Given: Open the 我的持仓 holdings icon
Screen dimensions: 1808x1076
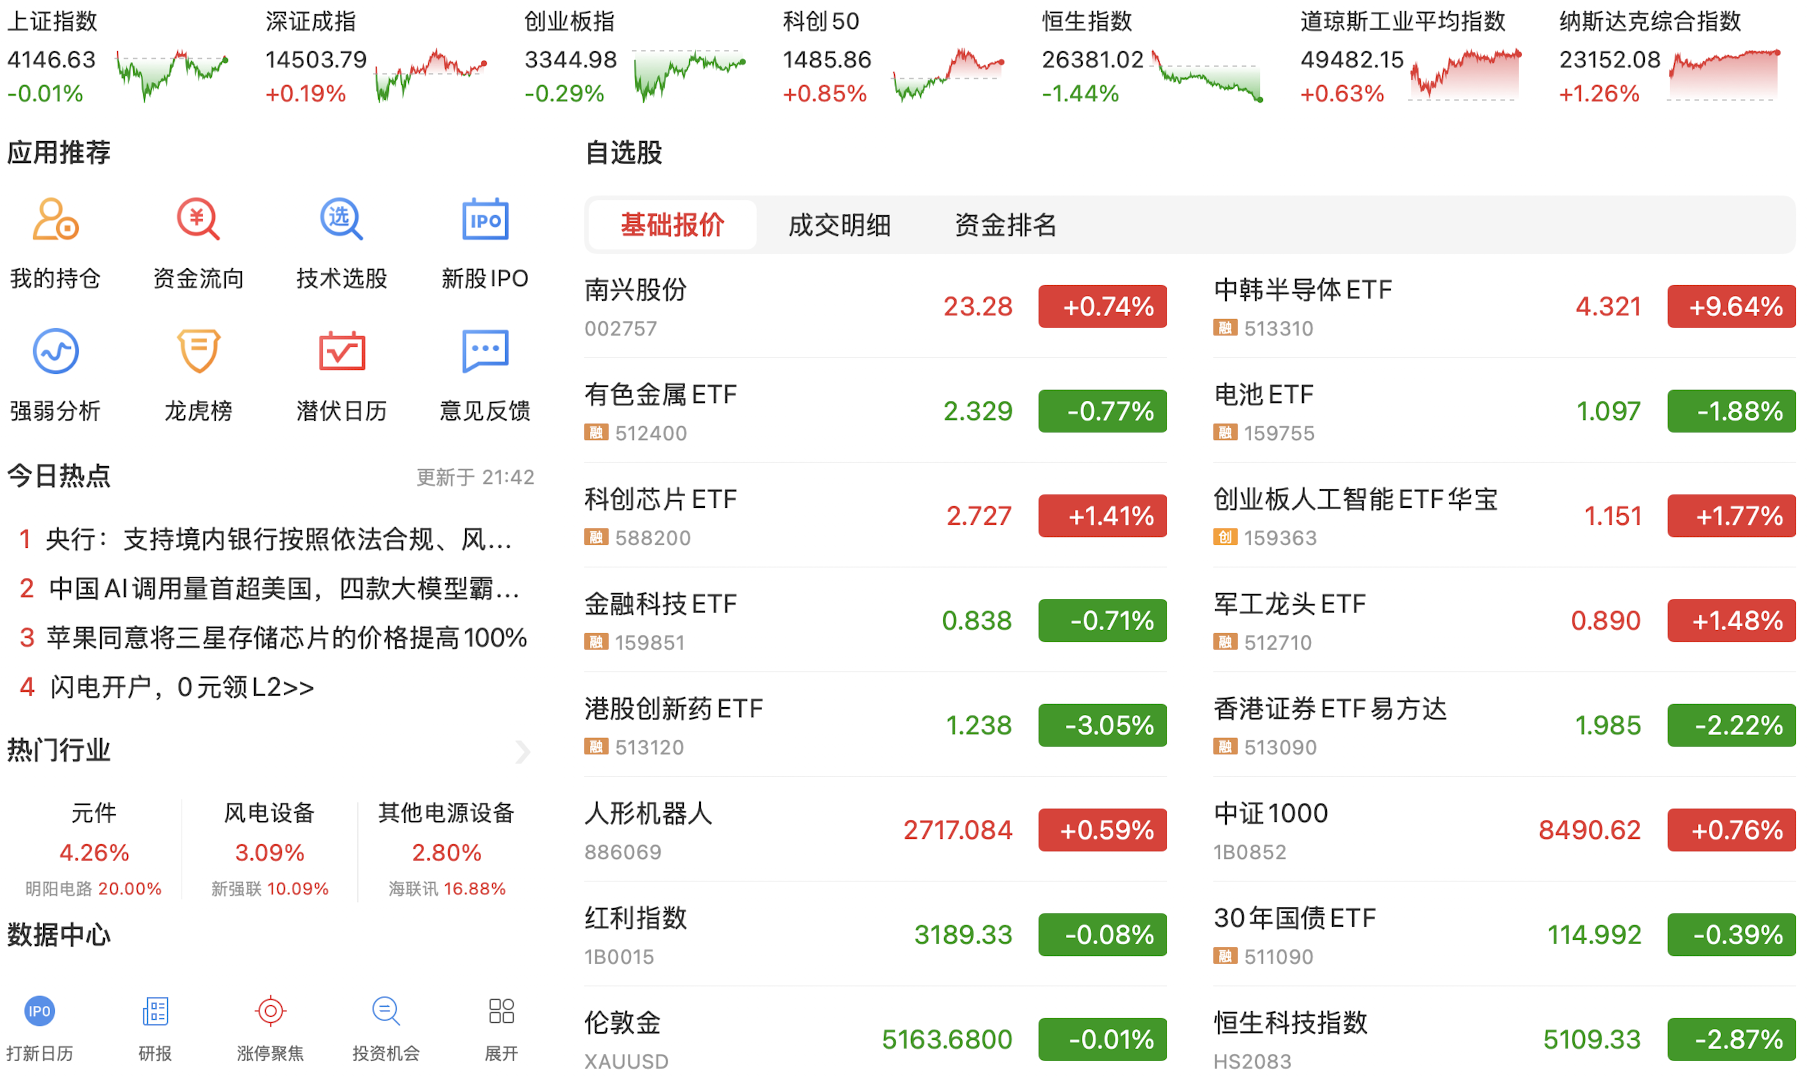Looking at the screenshot, I should [55, 220].
